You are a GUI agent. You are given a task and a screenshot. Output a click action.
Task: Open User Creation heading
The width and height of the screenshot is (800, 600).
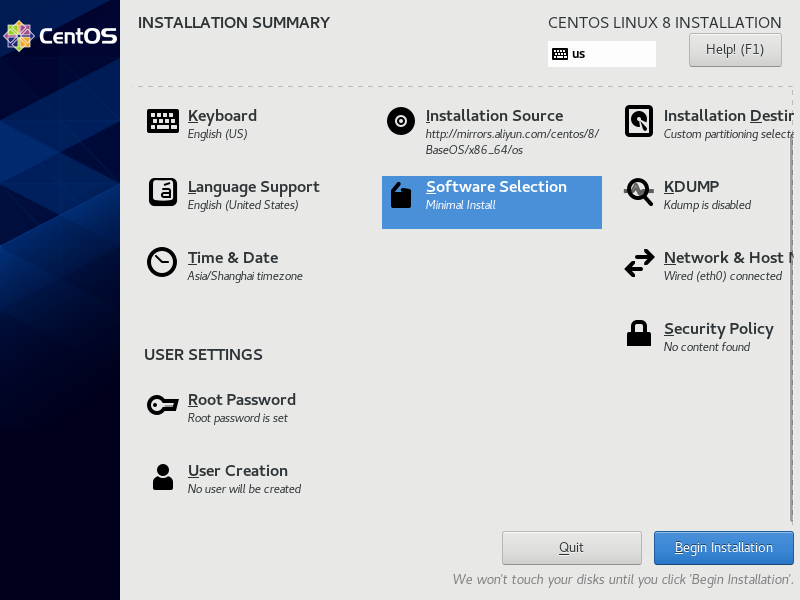(x=237, y=470)
